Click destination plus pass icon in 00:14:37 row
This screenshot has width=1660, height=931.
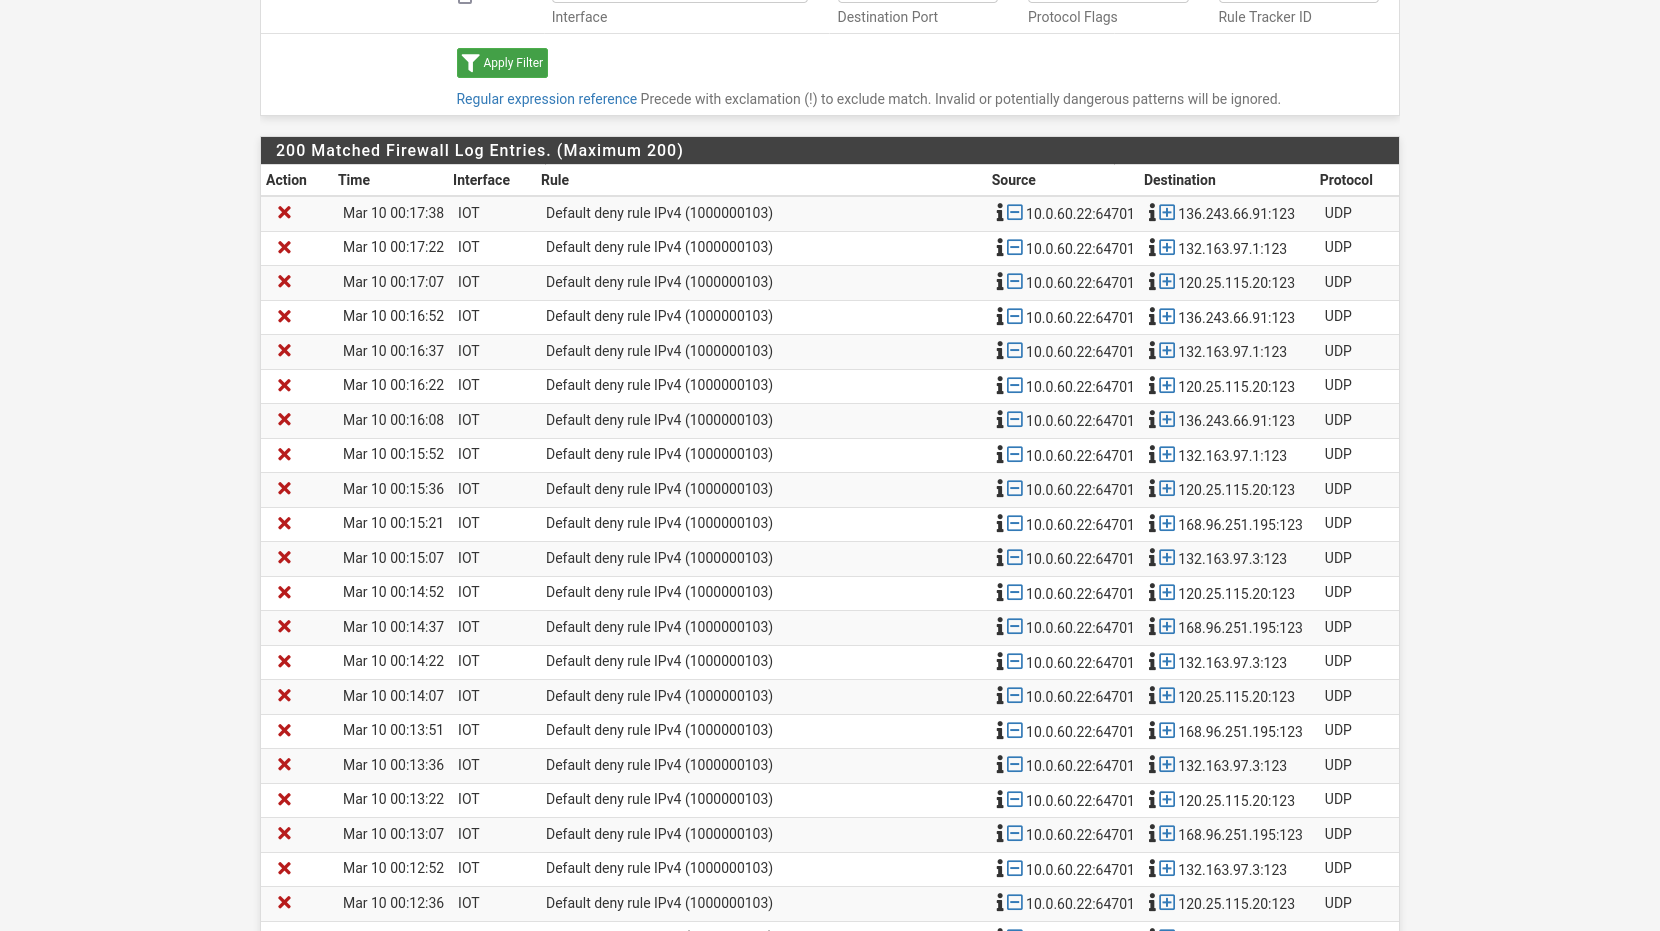point(1167,627)
